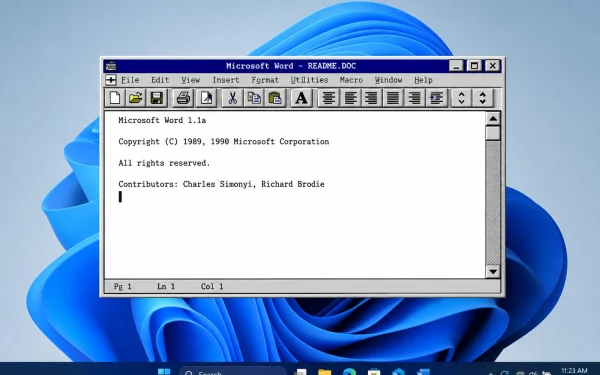This screenshot has width=600, height=375.
Task: Click the "All rights reserved." line
Action: (164, 163)
